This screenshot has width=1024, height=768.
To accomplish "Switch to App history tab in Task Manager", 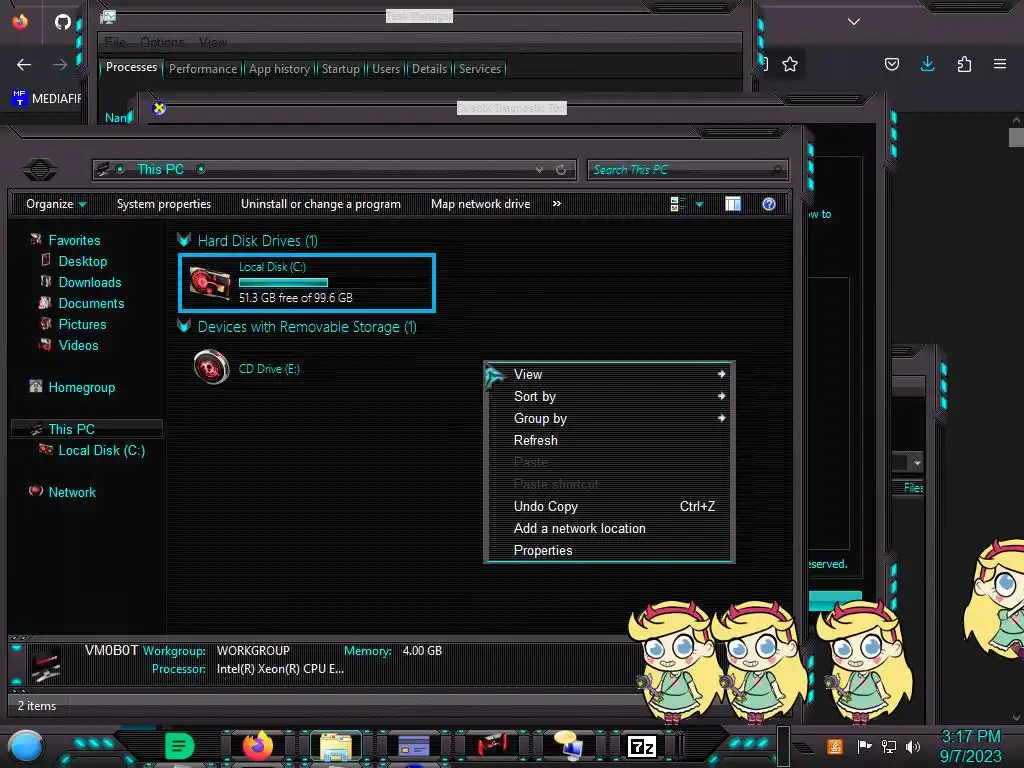I will pyautogui.click(x=280, y=69).
